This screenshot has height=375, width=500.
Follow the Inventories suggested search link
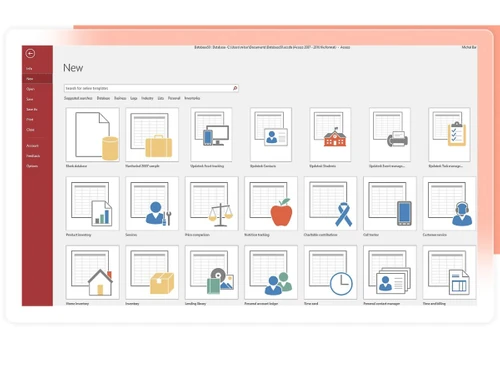pos(192,98)
